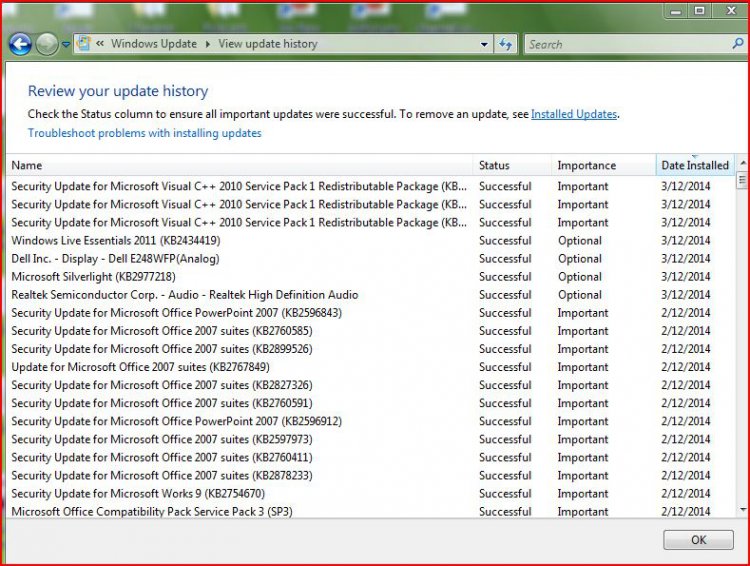The image size is (750, 566).
Task: Expand the address bar history dropdown
Action: [484, 44]
